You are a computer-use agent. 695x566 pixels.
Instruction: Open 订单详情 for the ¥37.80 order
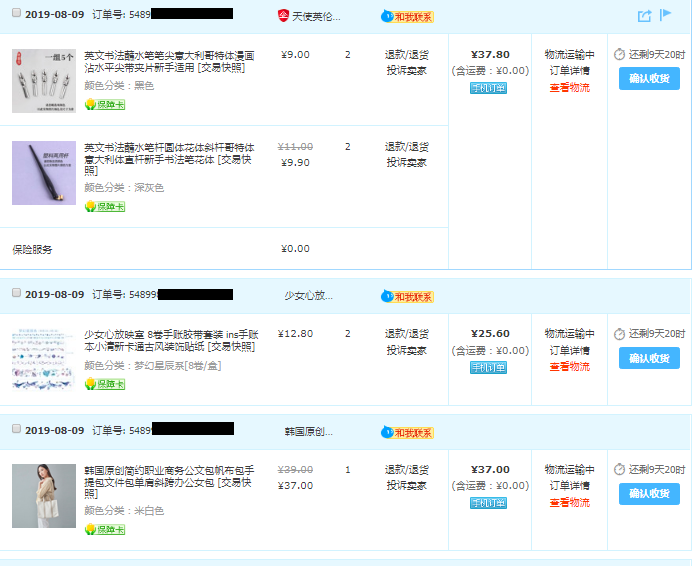click(x=569, y=70)
